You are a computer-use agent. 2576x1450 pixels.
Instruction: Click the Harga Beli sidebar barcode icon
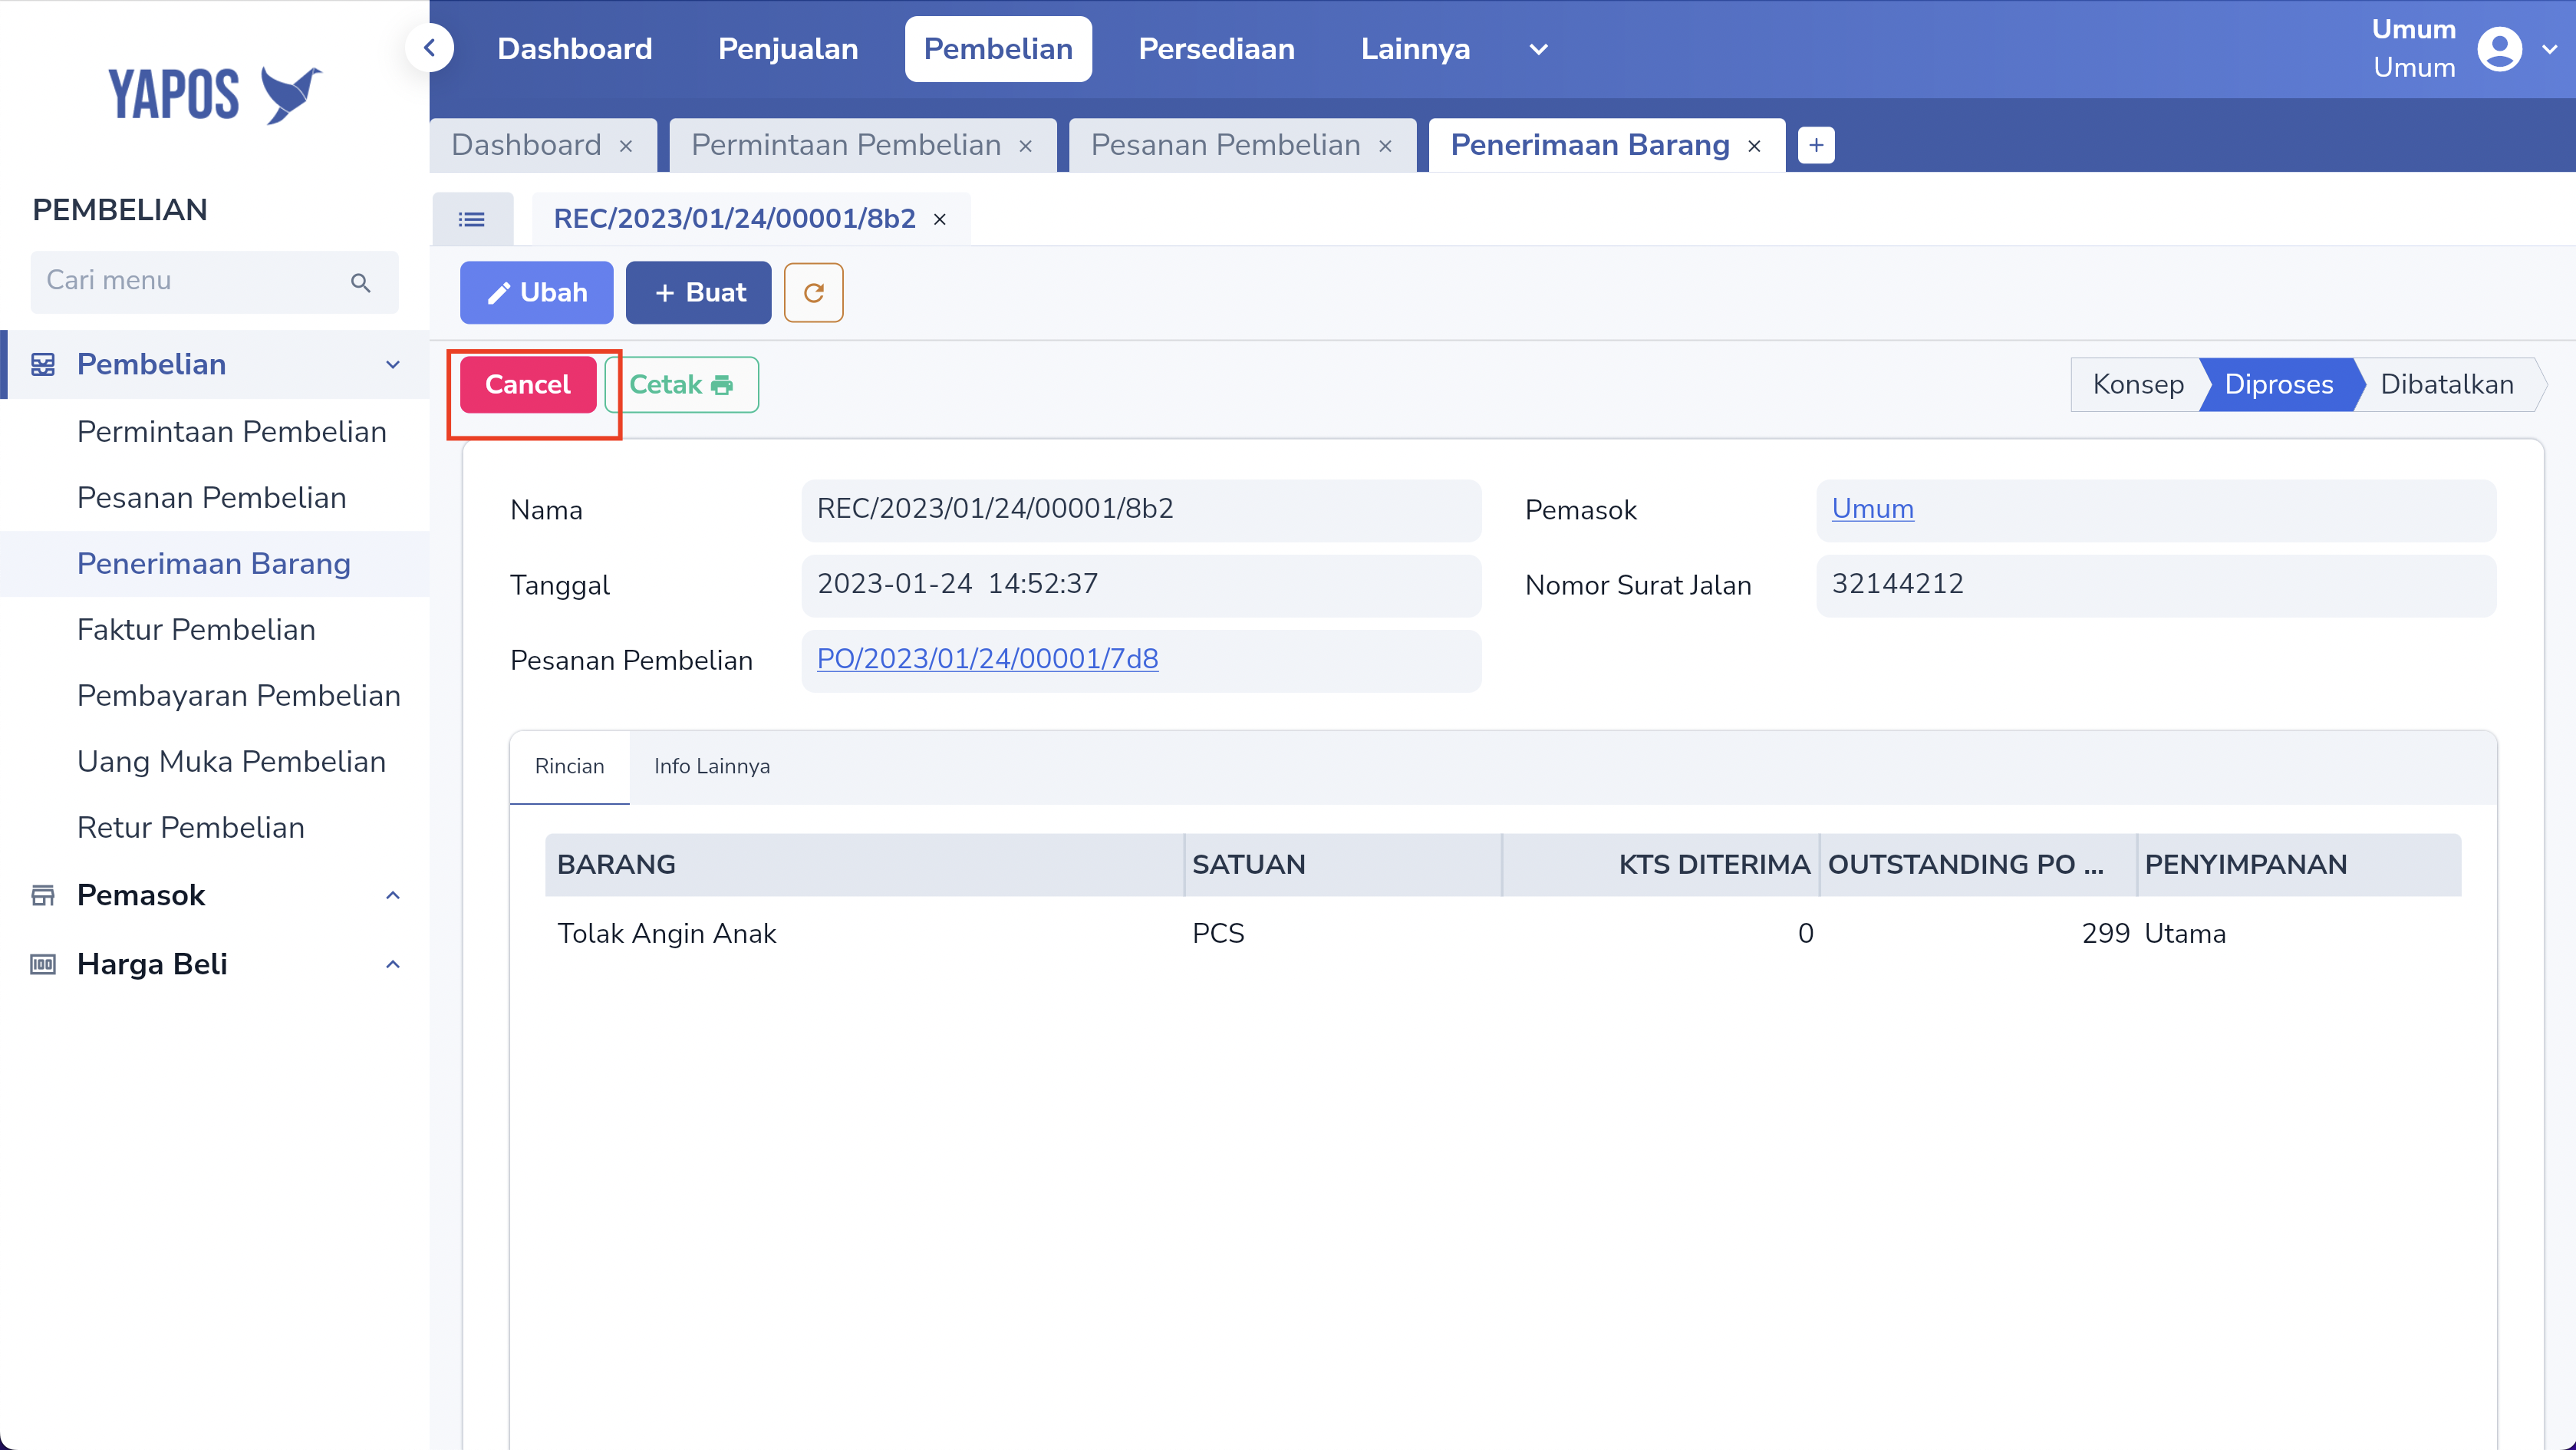click(43, 964)
